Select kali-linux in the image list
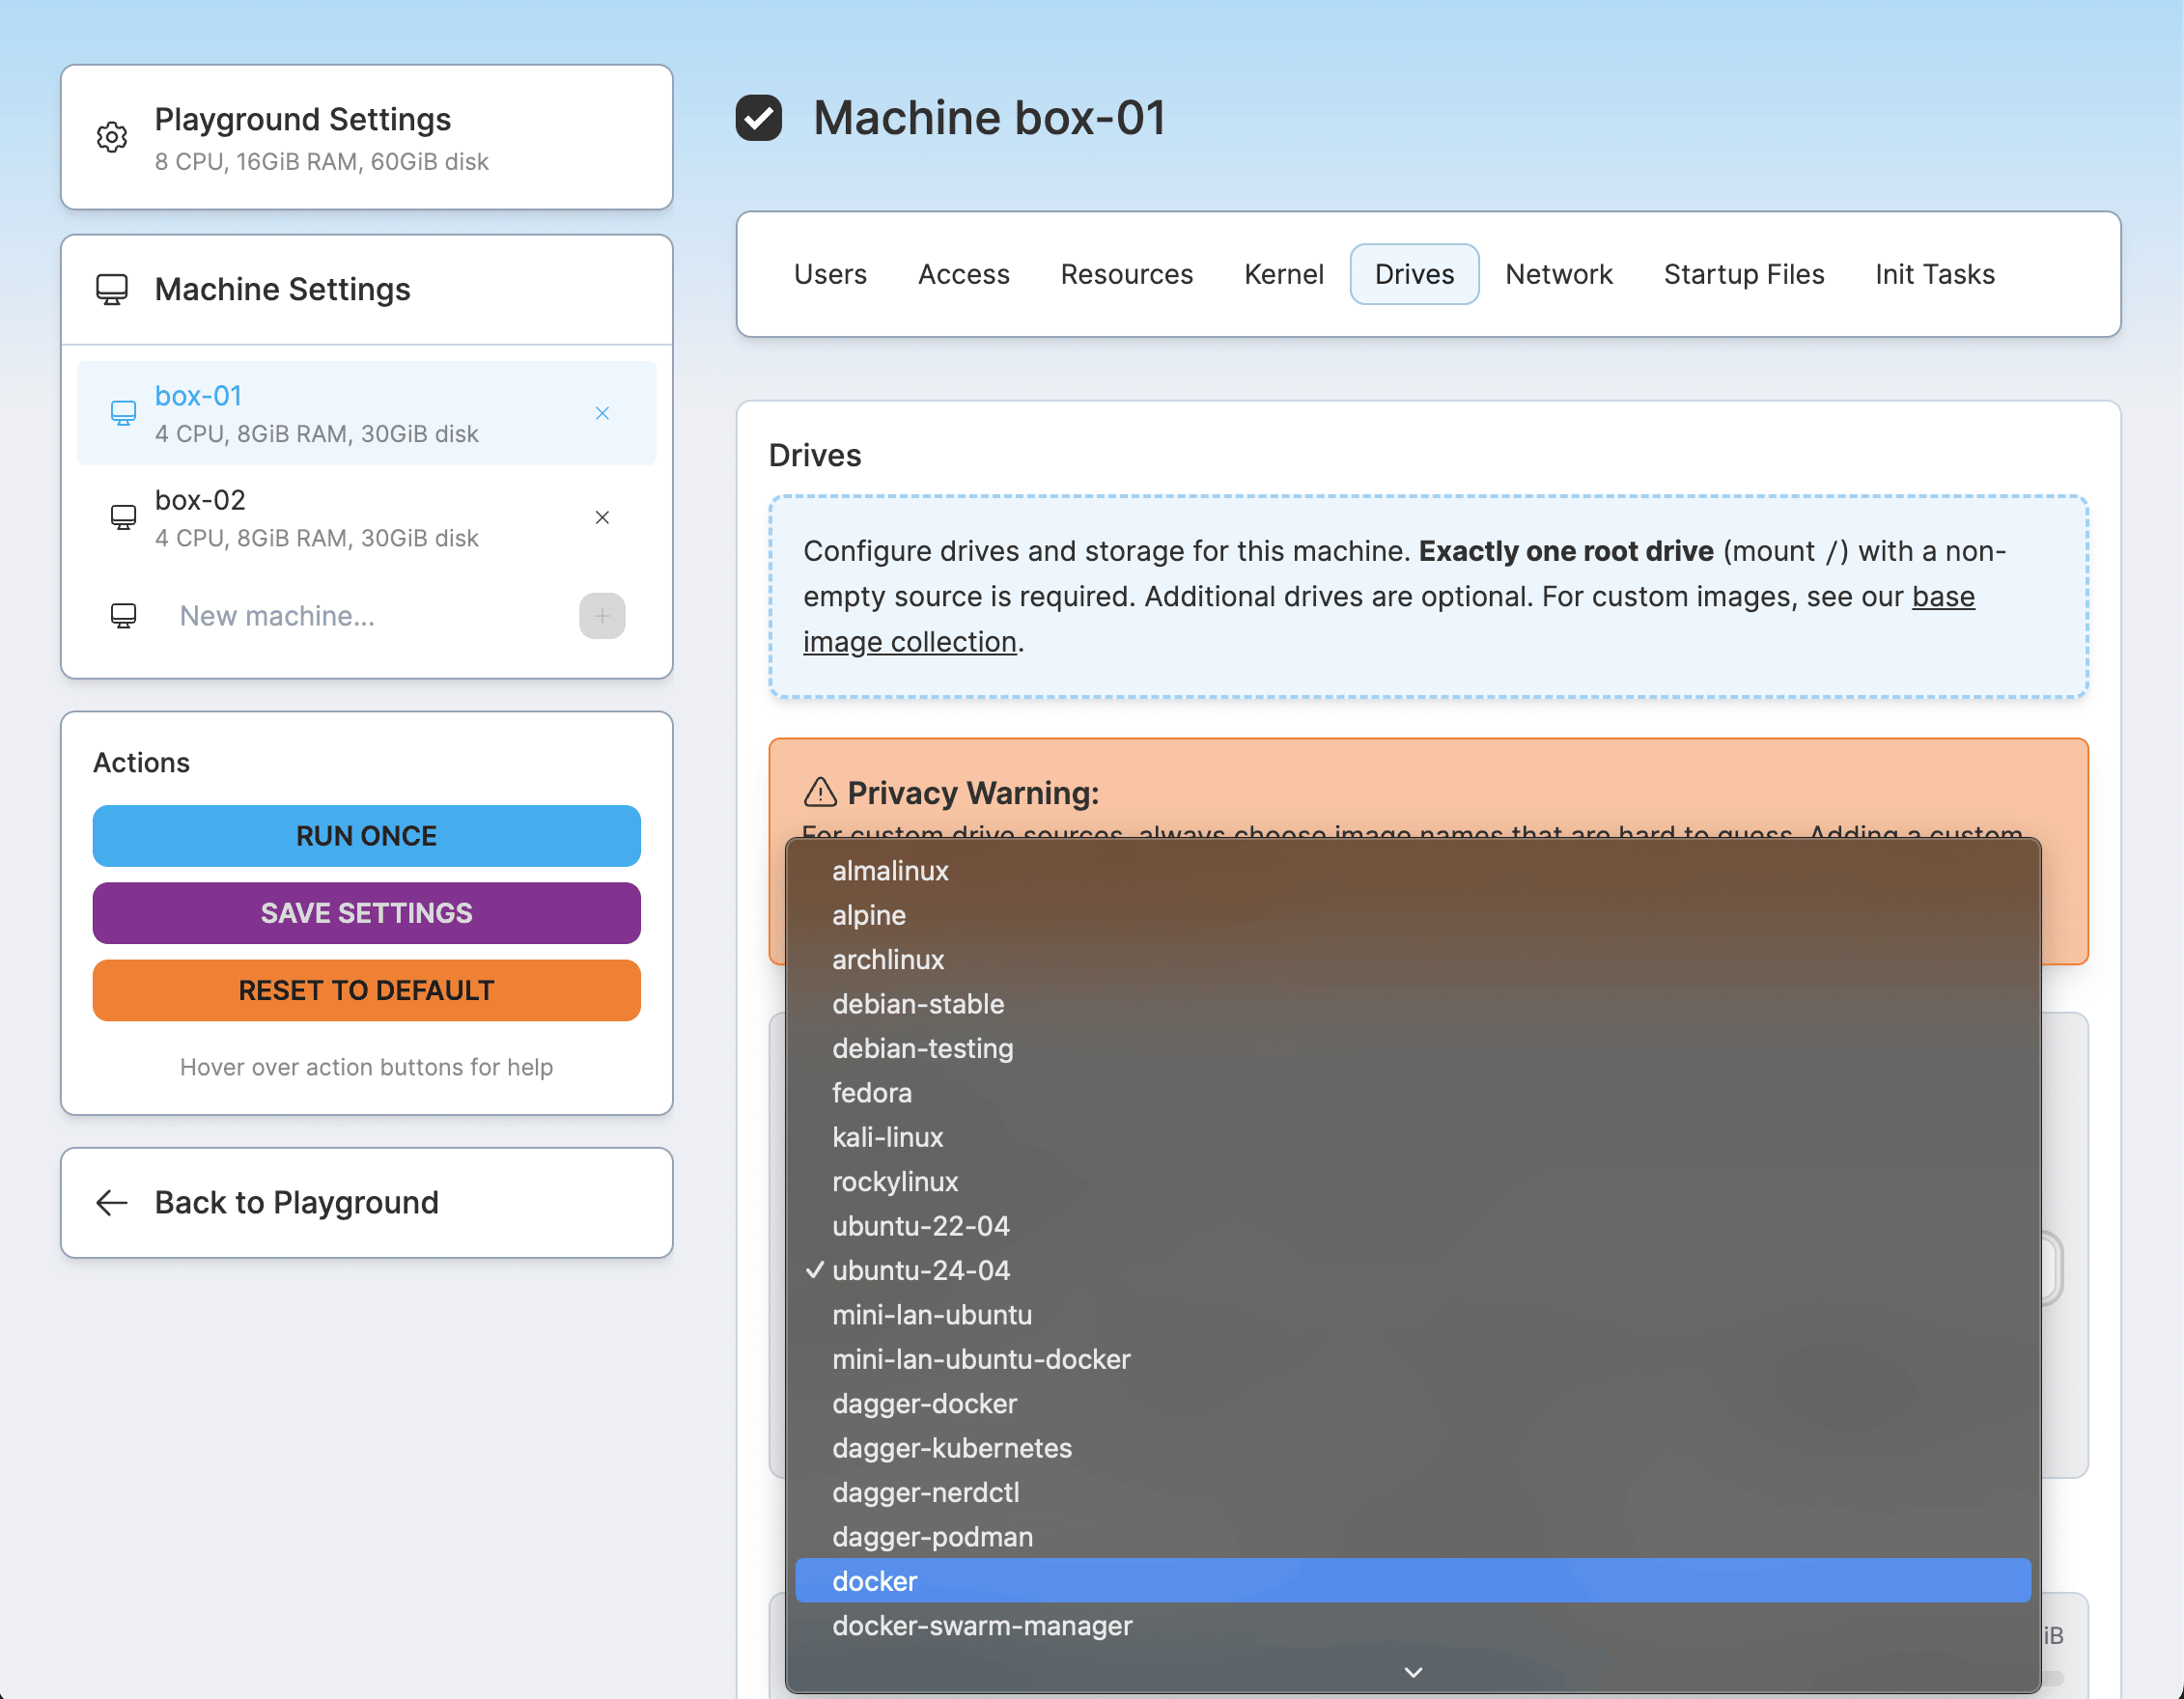Screen dimensions: 2184x1699 [x=1412, y=1137]
